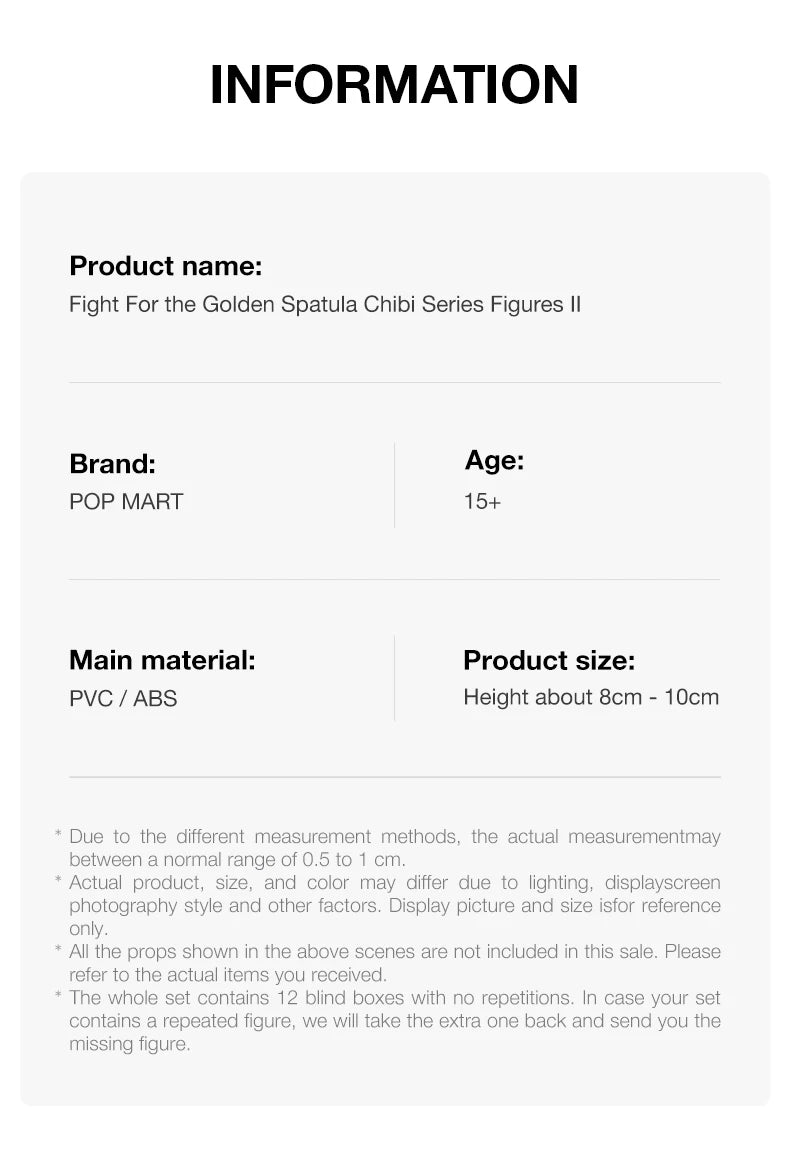
Task: Click the vertical divider between Brand and Age
Action: (x=395, y=485)
